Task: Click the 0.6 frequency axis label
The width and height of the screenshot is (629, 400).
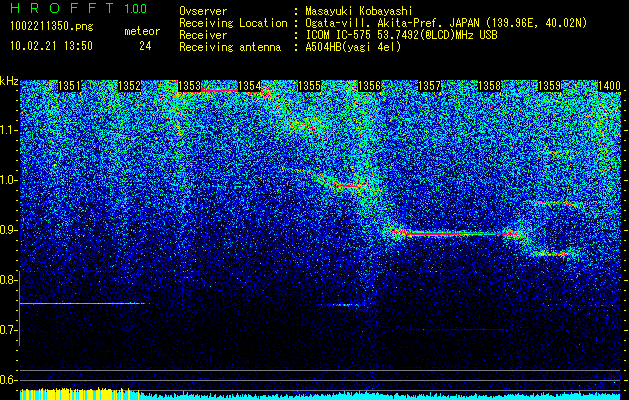Action: pyautogui.click(x=8, y=380)
